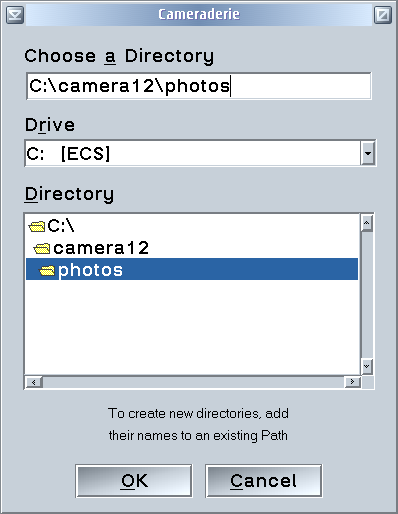Image resolution: width=398 pixels, height=514 pixels.
Task: Confirm with the OK button
Action: pyautogui.click(x=134, y=481)
